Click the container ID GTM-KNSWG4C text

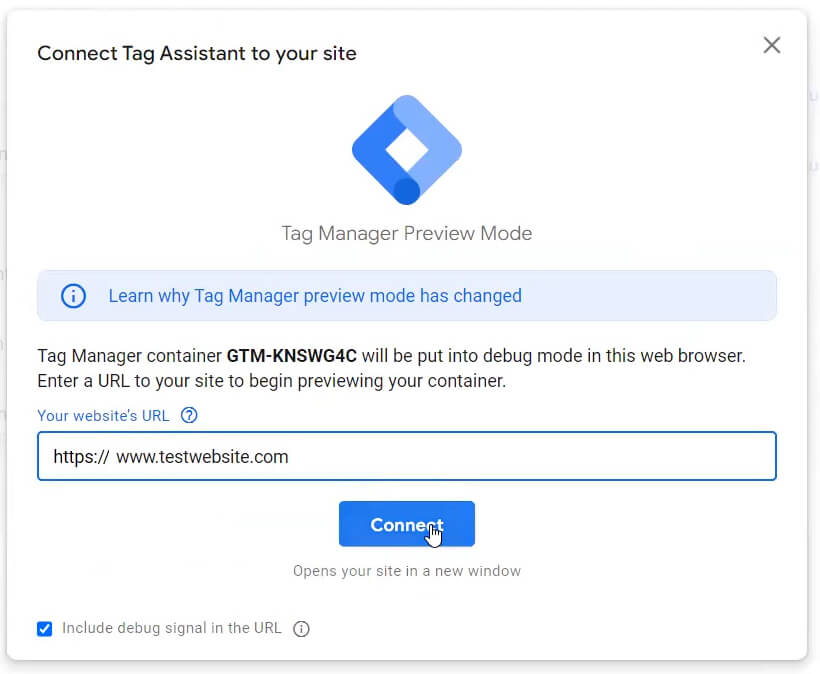pyautogui.click(x=291, y=356)
